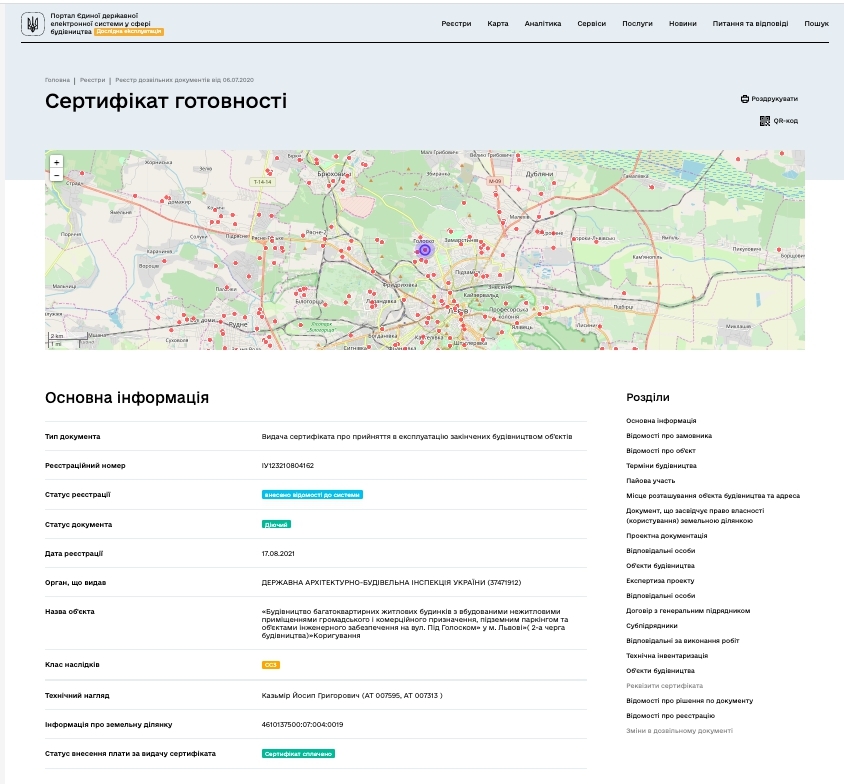
Task: Click the Дубляни label on the map
Action: tap(539, 174)
